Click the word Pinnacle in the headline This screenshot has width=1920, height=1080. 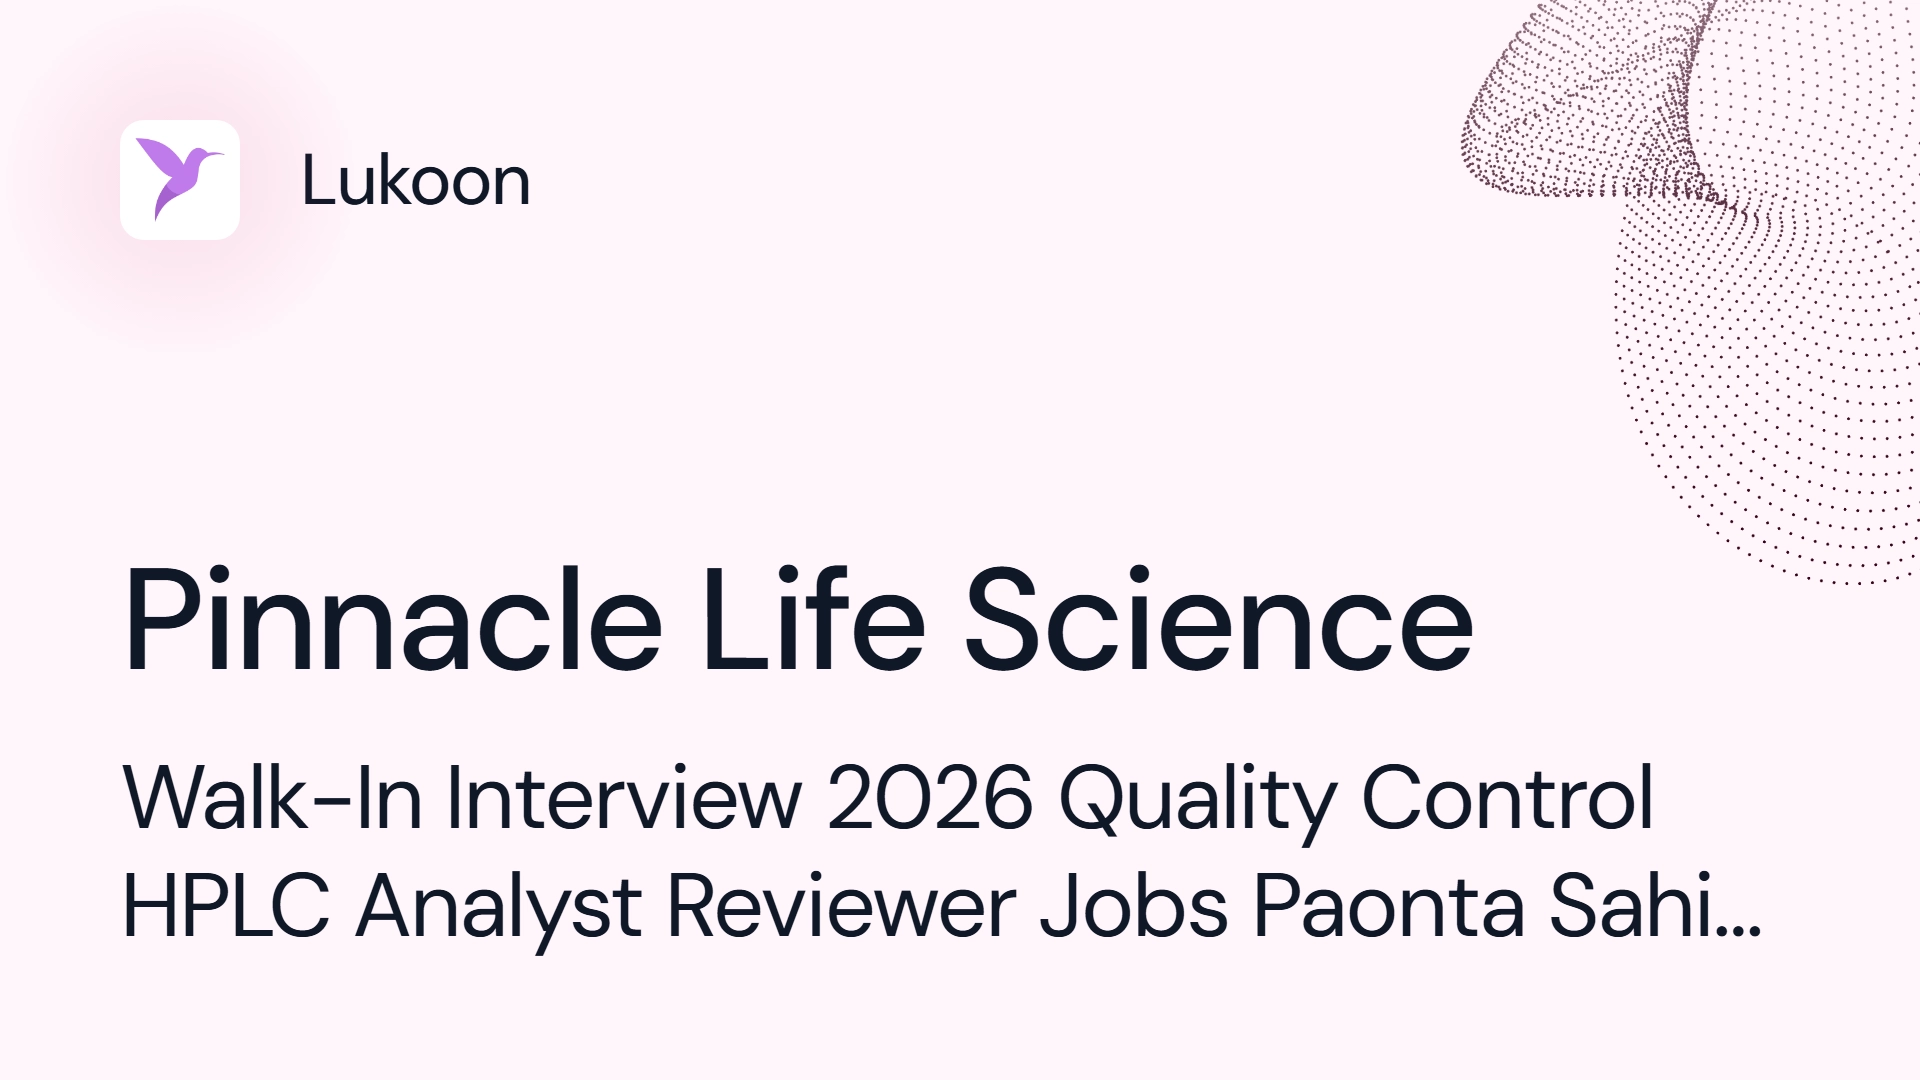(392, 621)
